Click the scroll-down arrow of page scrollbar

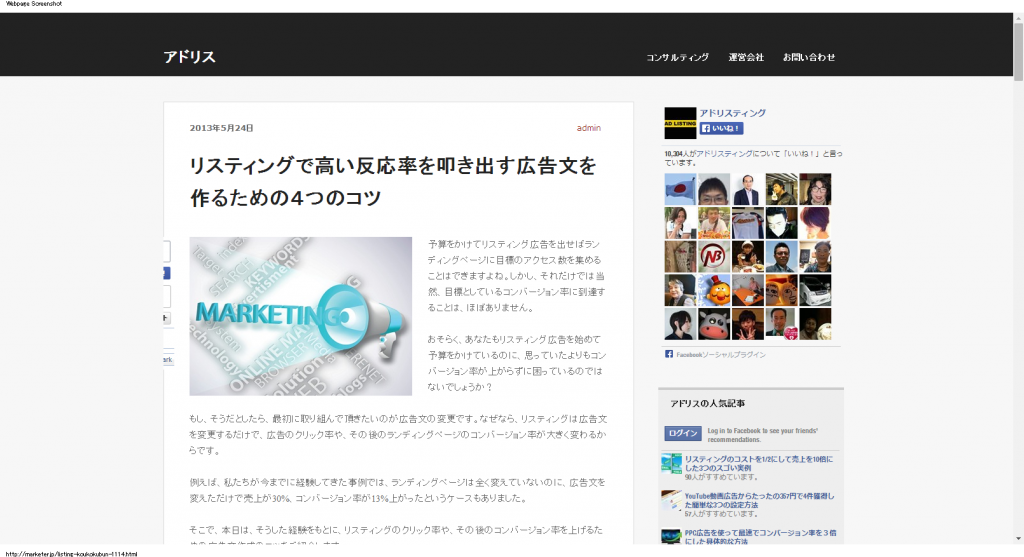[x=1018, y=539]
